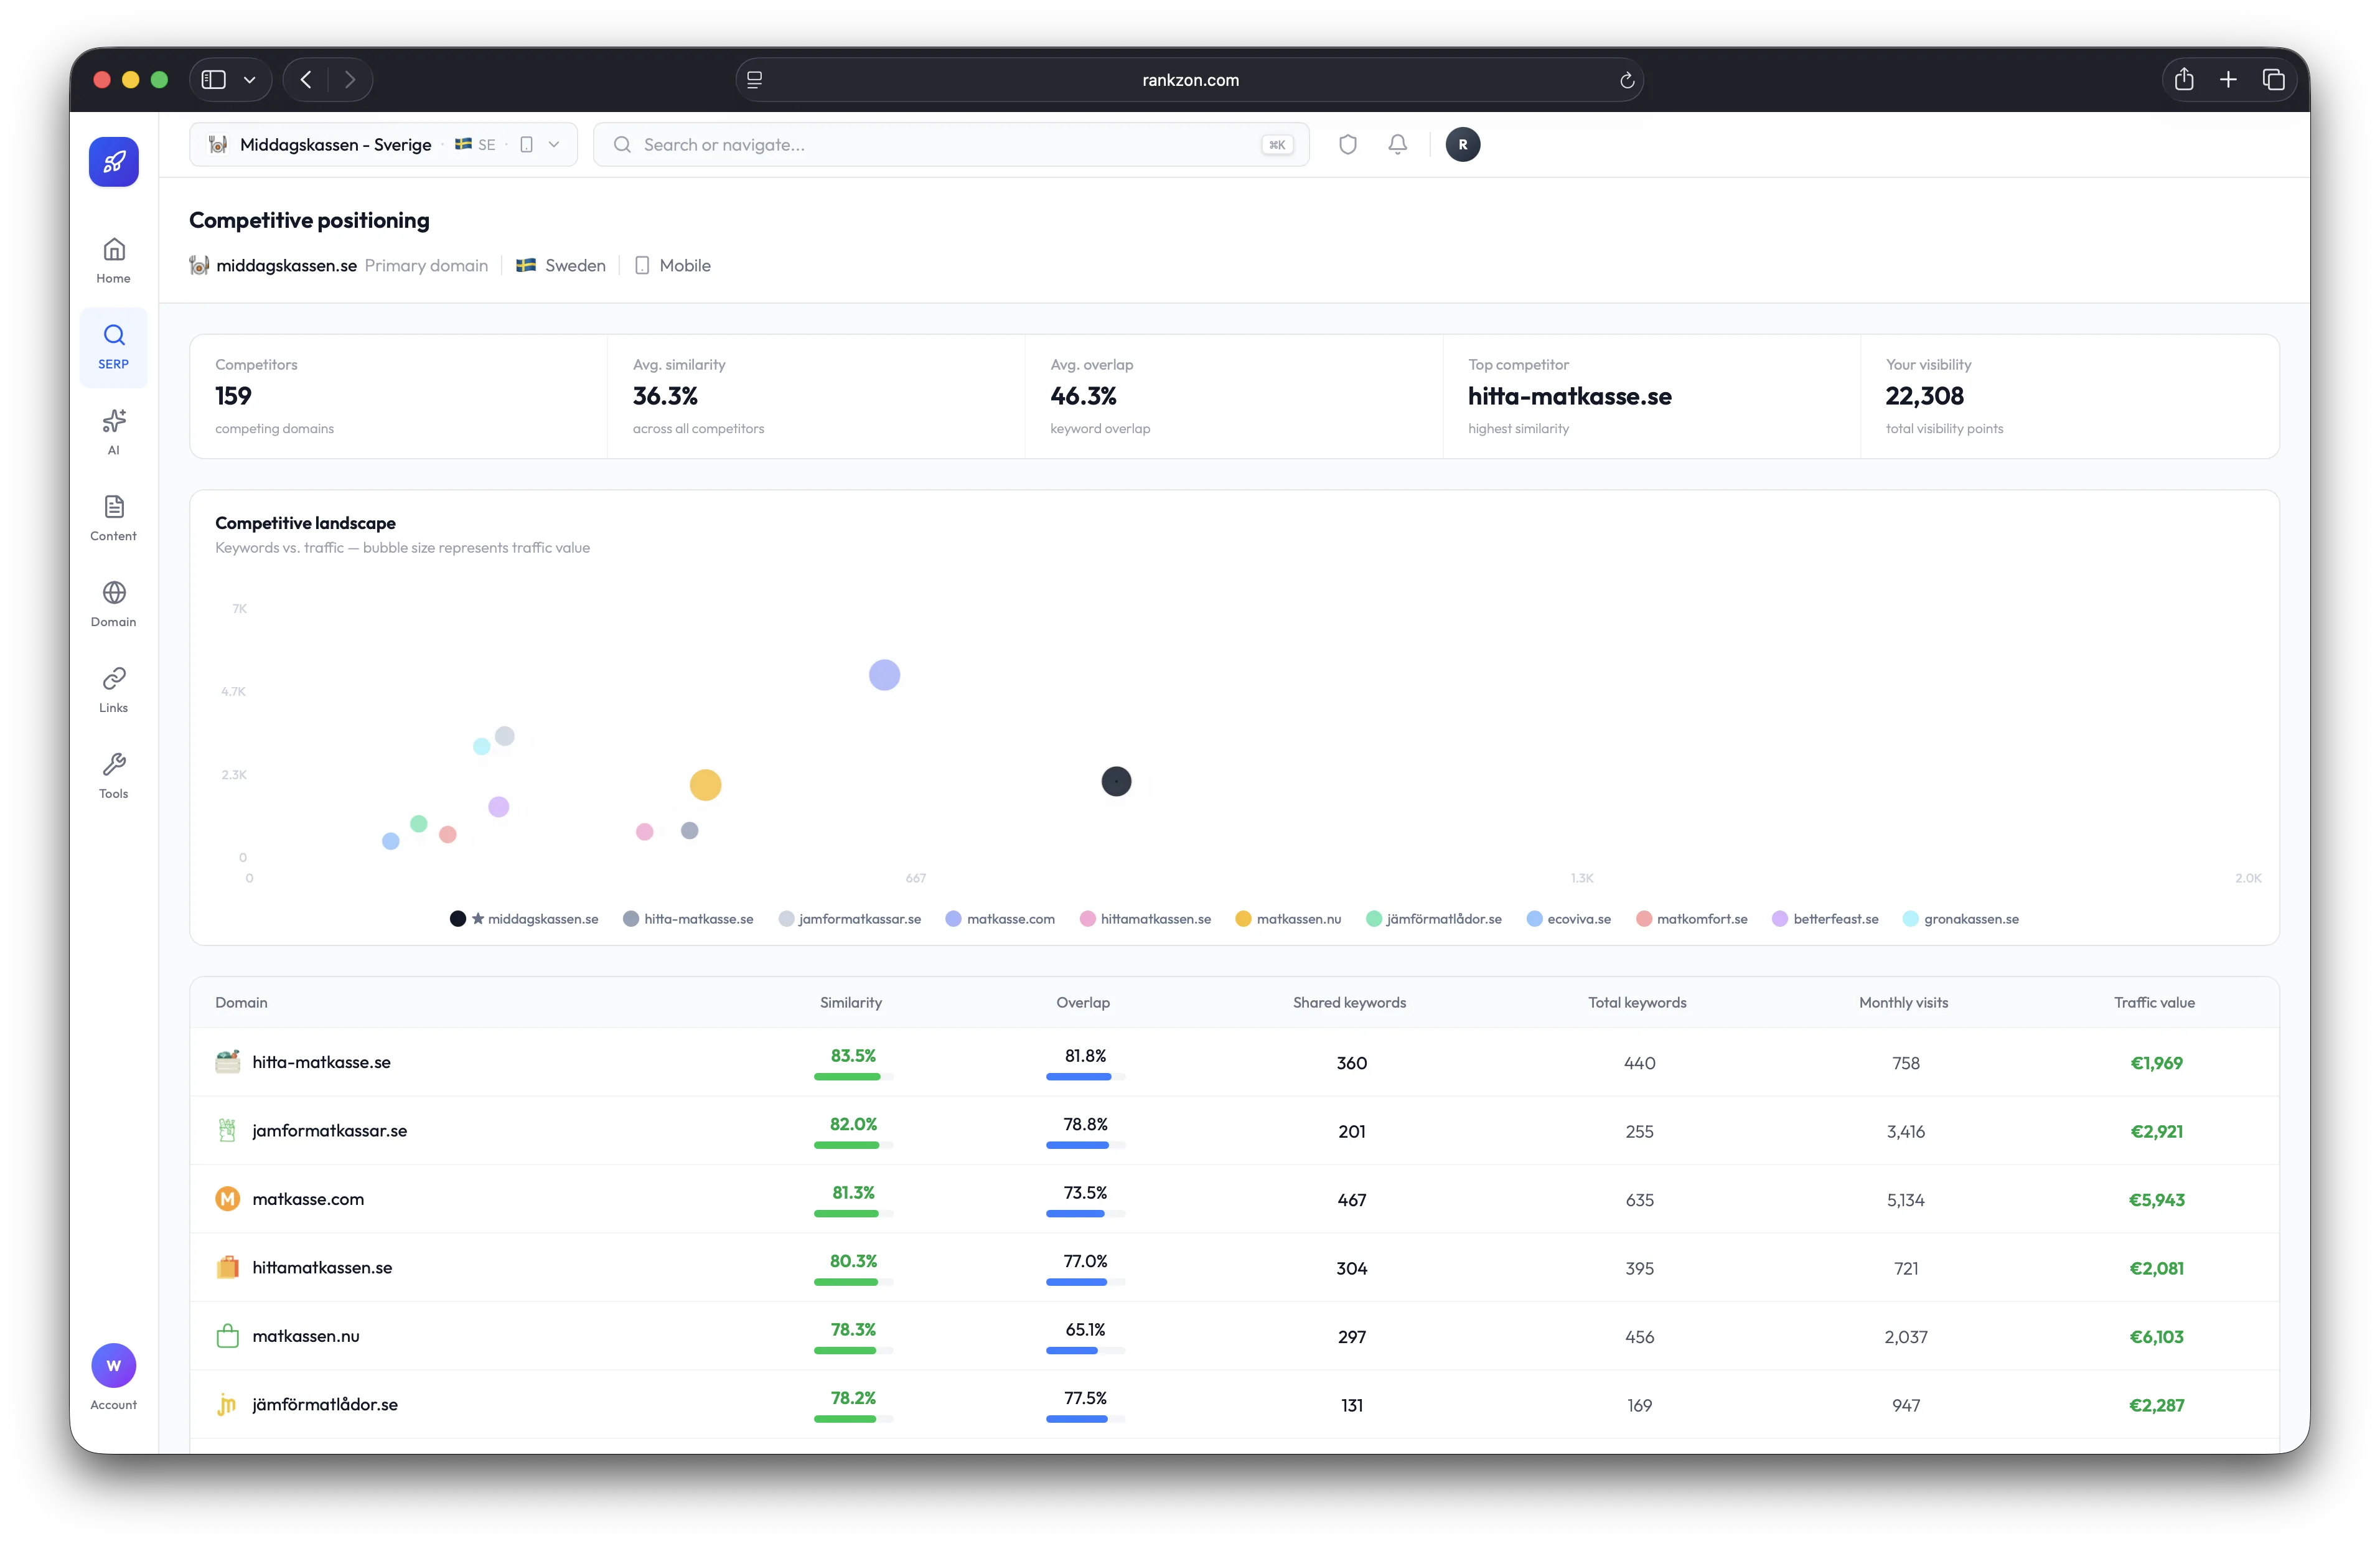Click the large purple matkasse.com bubble
This screenshot has width=2380, height=1546.
885,675
